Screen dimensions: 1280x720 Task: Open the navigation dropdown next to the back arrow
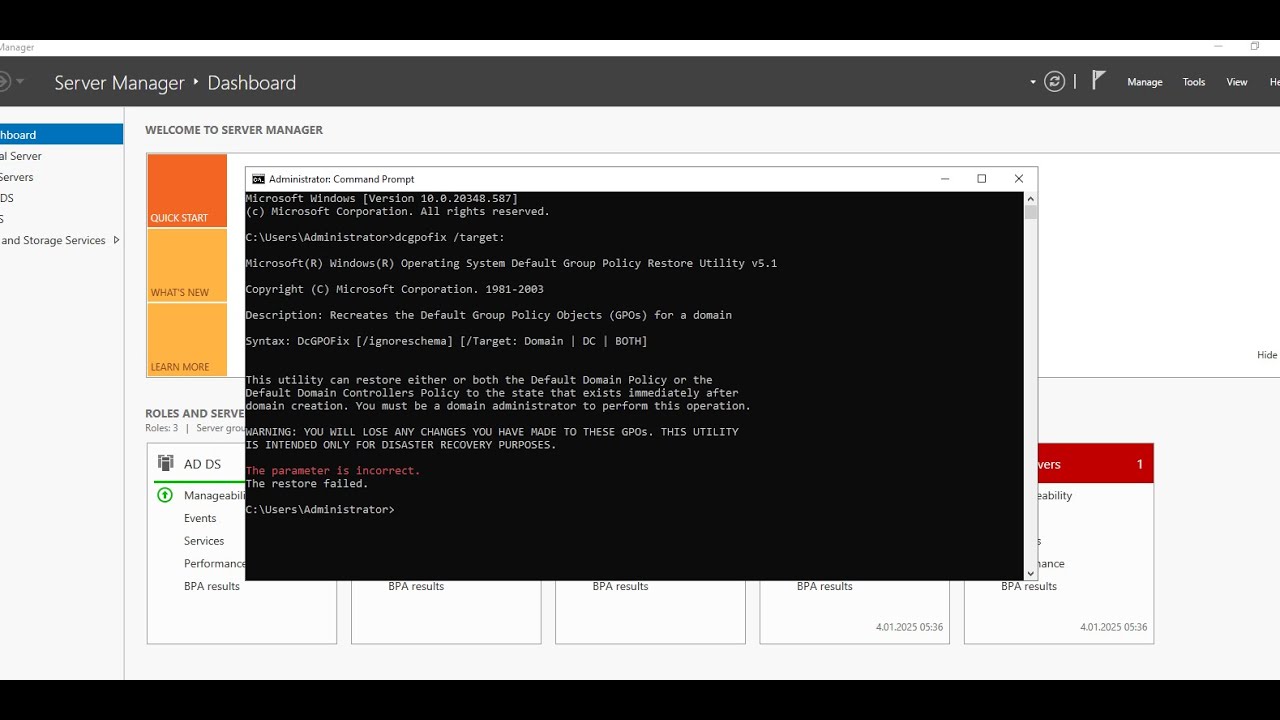pos(22,81)
